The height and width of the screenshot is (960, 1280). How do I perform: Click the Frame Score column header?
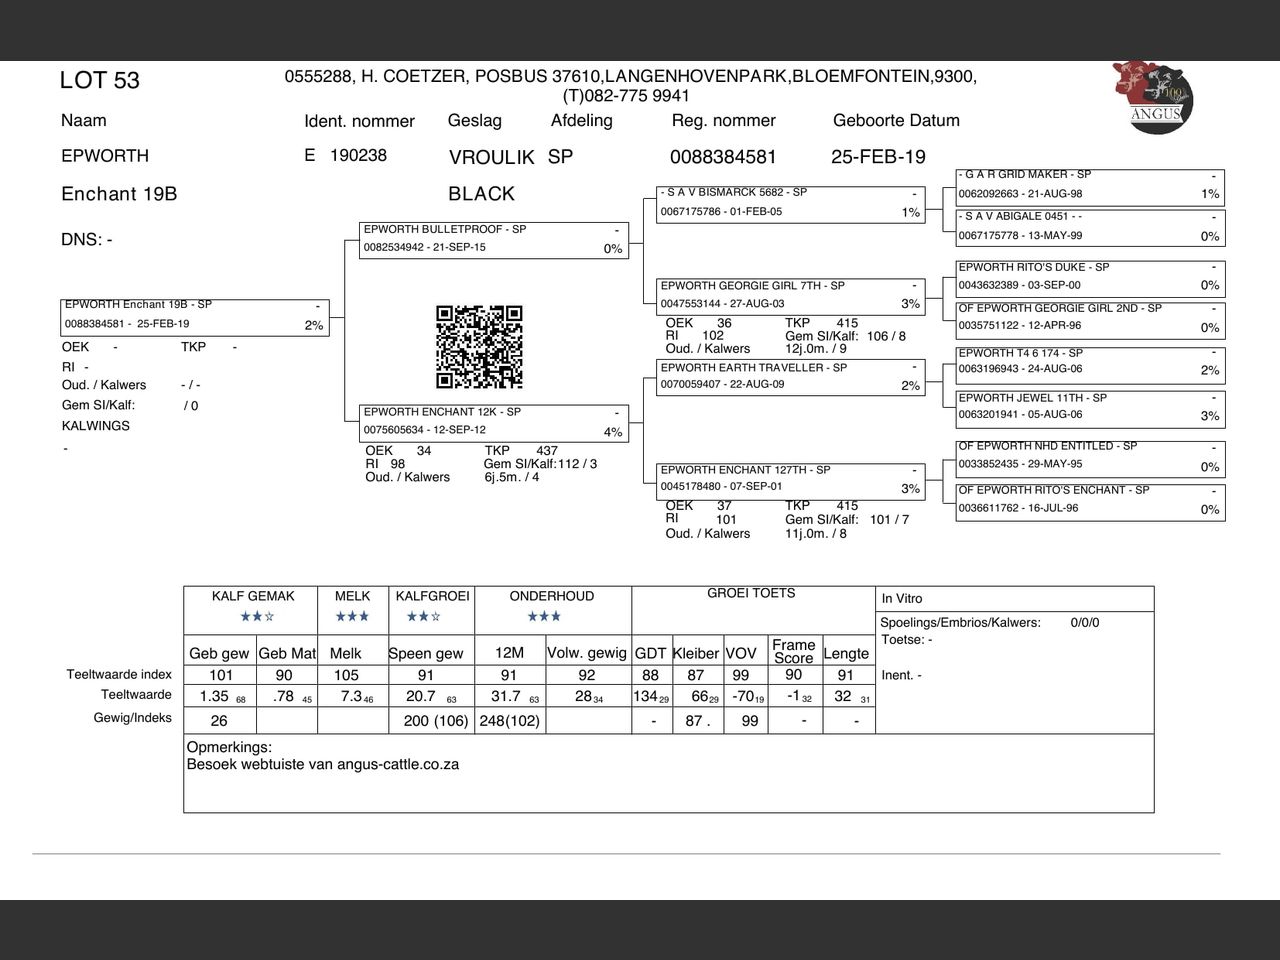793,651
